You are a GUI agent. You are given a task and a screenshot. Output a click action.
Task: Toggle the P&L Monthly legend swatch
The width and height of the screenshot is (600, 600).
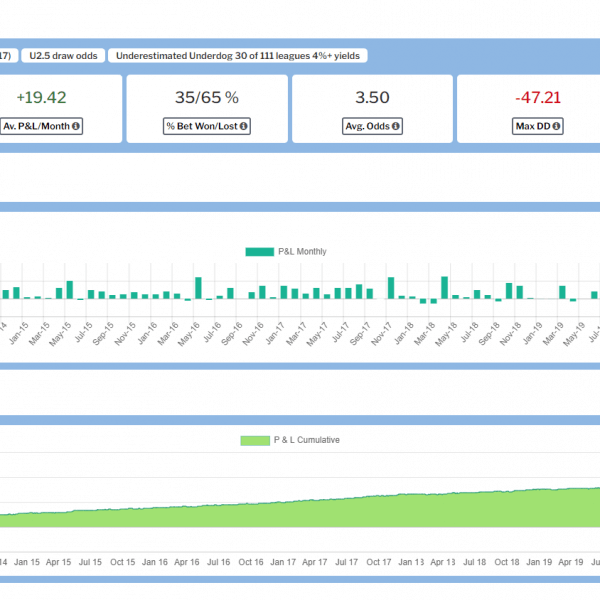click(x=260, y=252)
